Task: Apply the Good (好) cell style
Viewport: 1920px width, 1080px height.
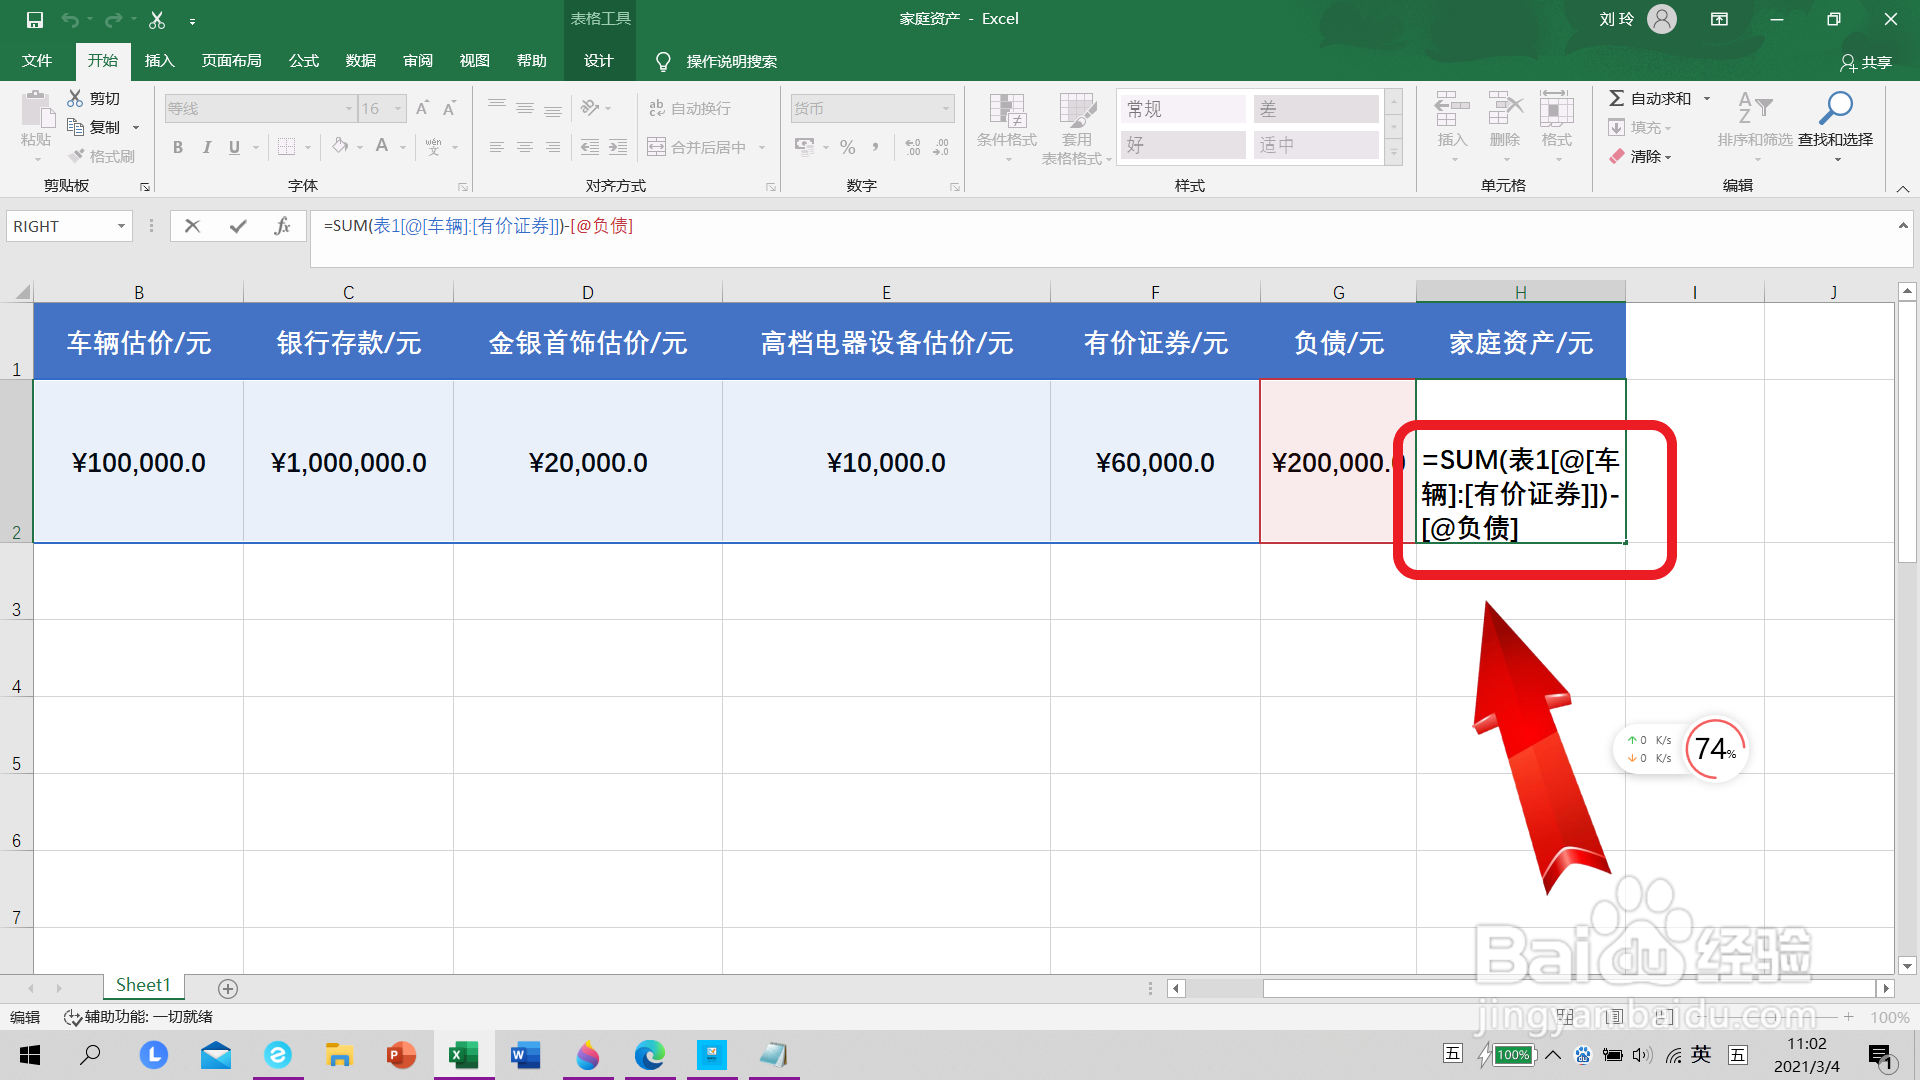Action: [1183, 145]
